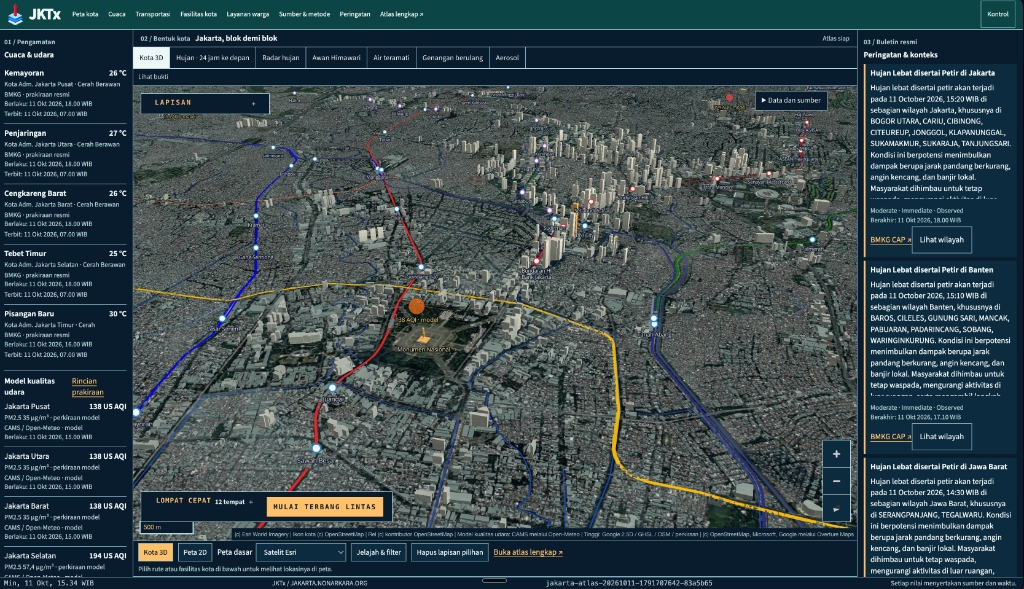The height and width of the screenshot is (589, 1024).
Task: Zoom in with the plus map button
Action: [836, 454]
